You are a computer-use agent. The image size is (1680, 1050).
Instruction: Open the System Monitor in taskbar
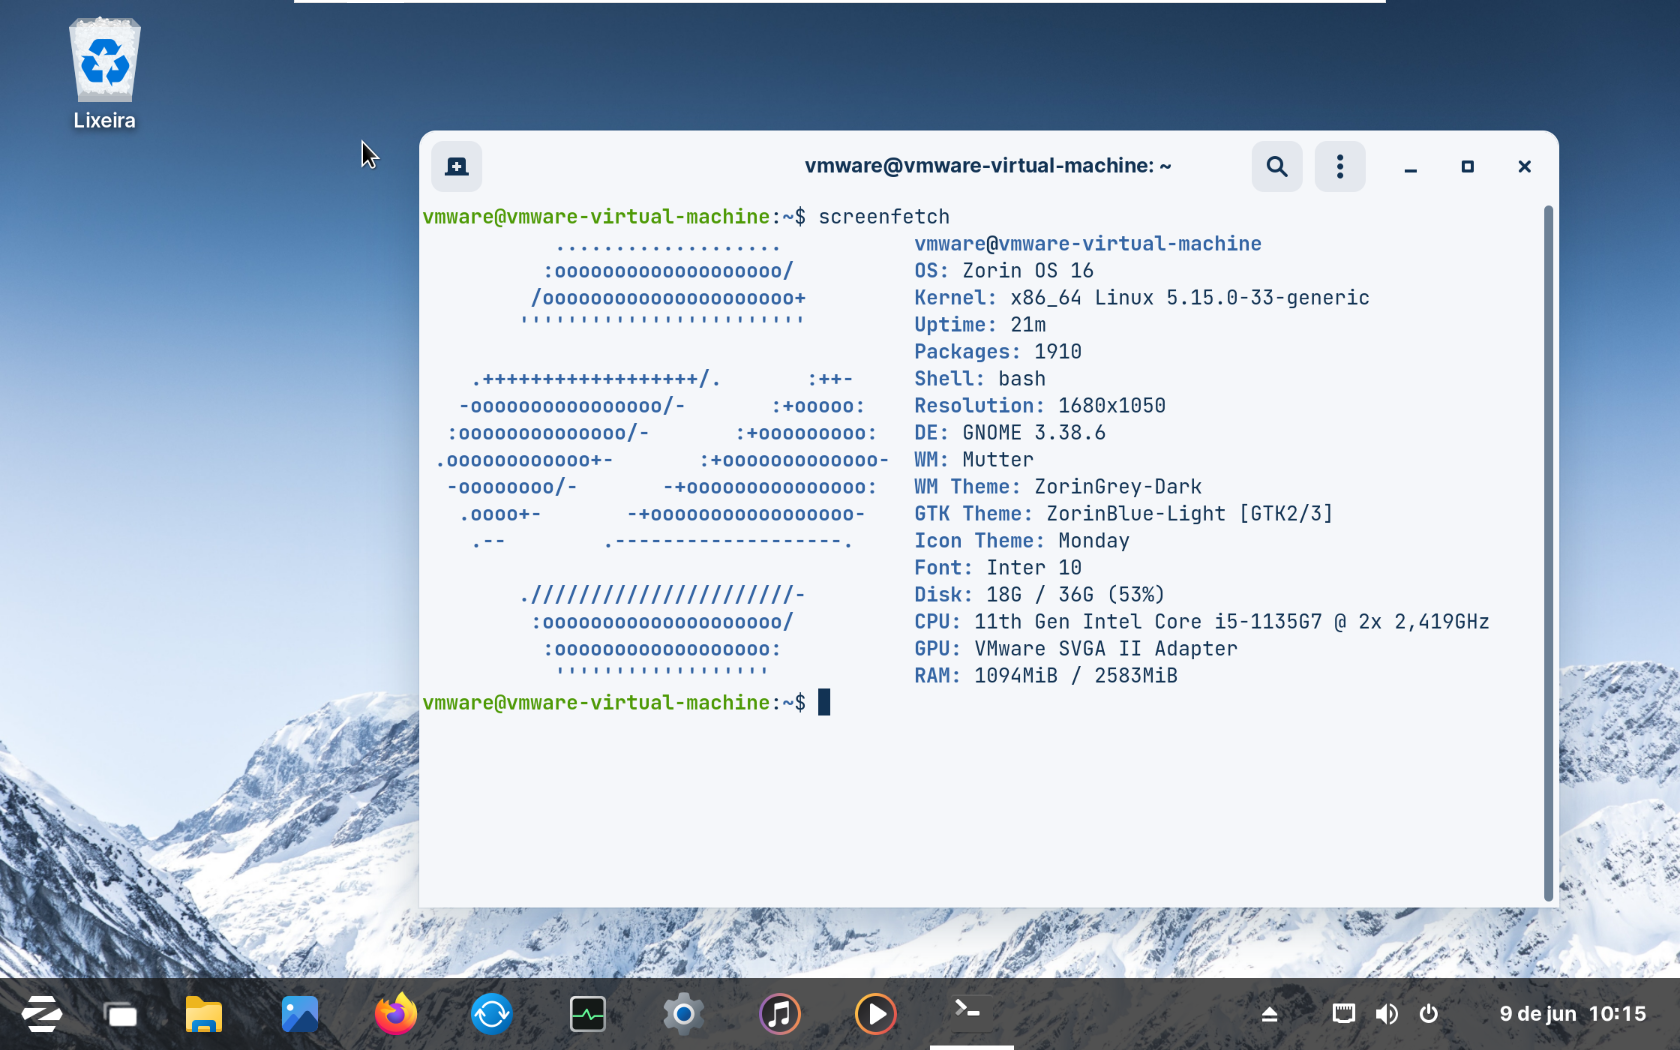pyautogui.click(x=588, y=1014)
